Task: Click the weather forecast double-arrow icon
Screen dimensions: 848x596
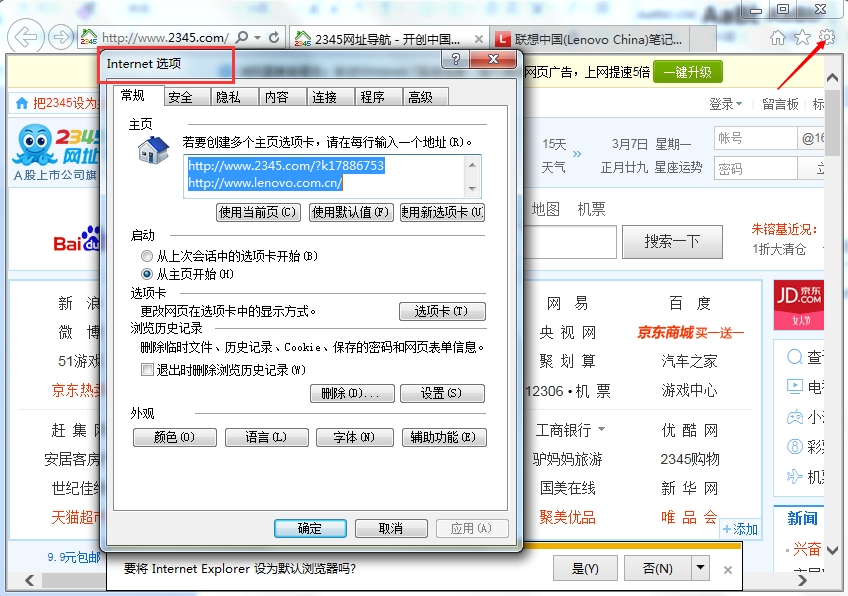Action: click(x=577, y=154)
